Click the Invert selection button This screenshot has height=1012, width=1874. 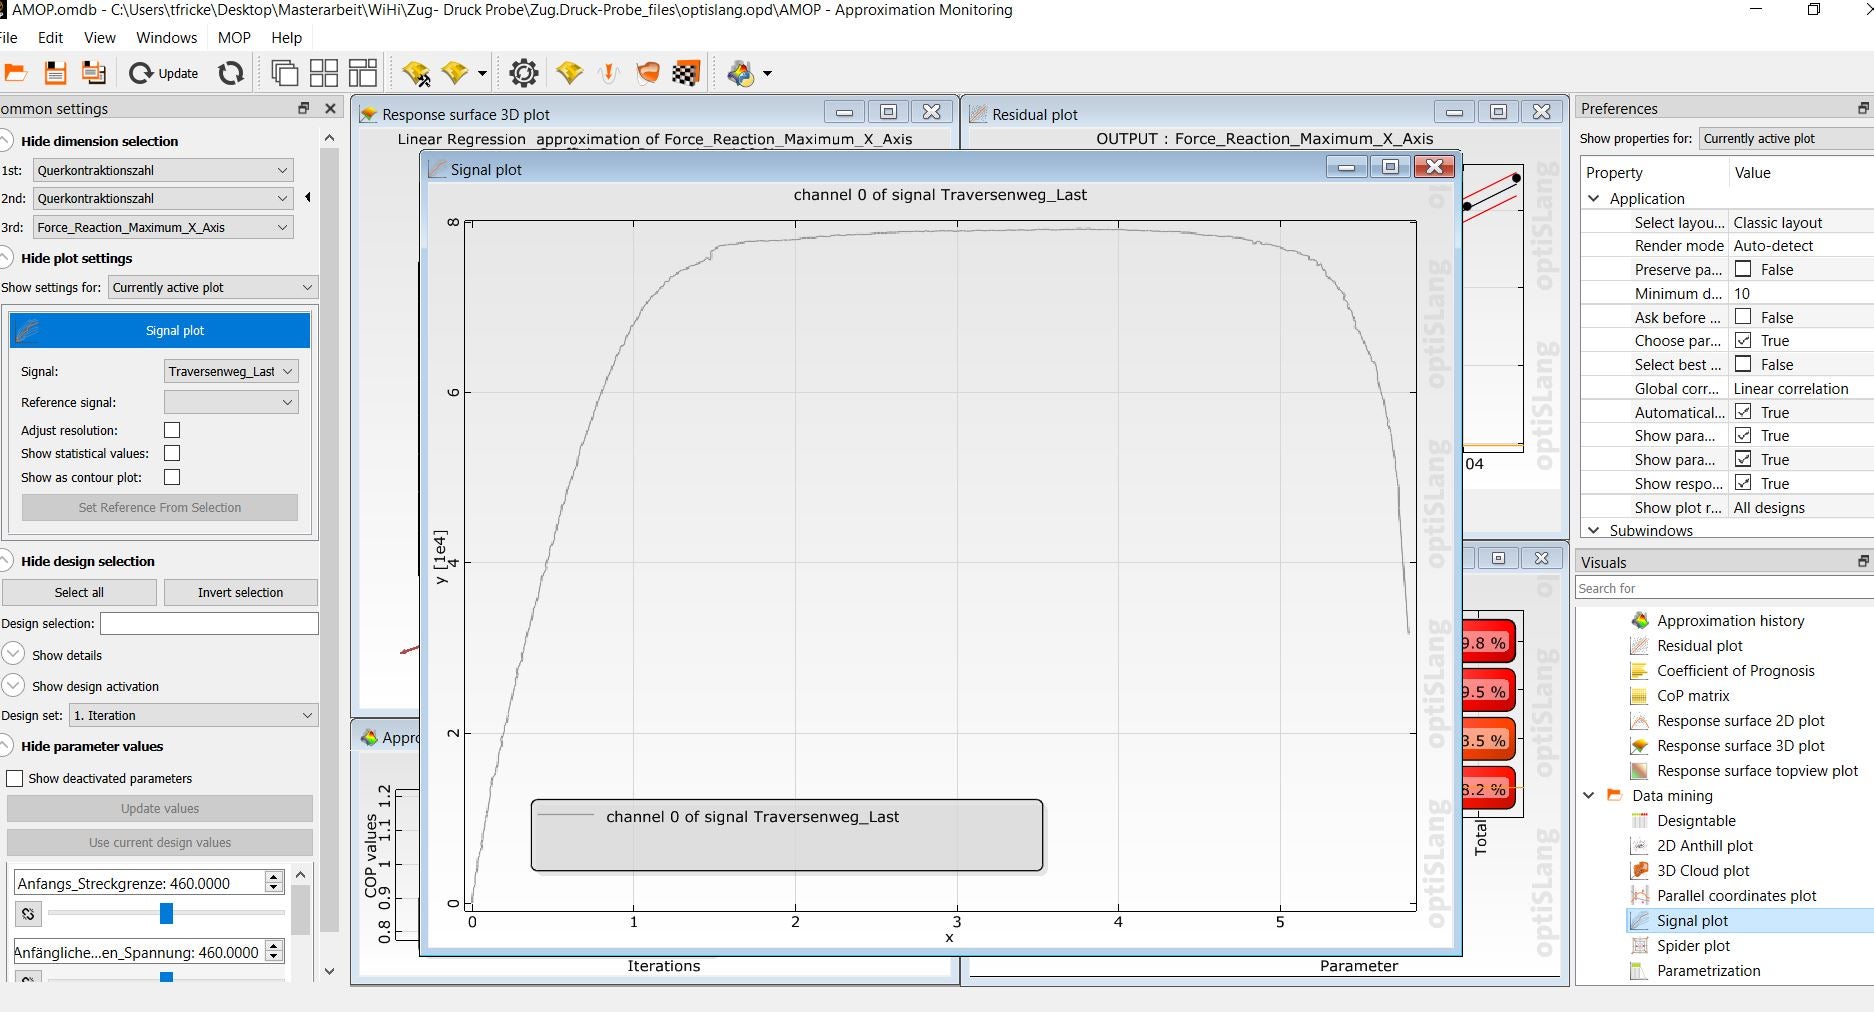point(241,592)
